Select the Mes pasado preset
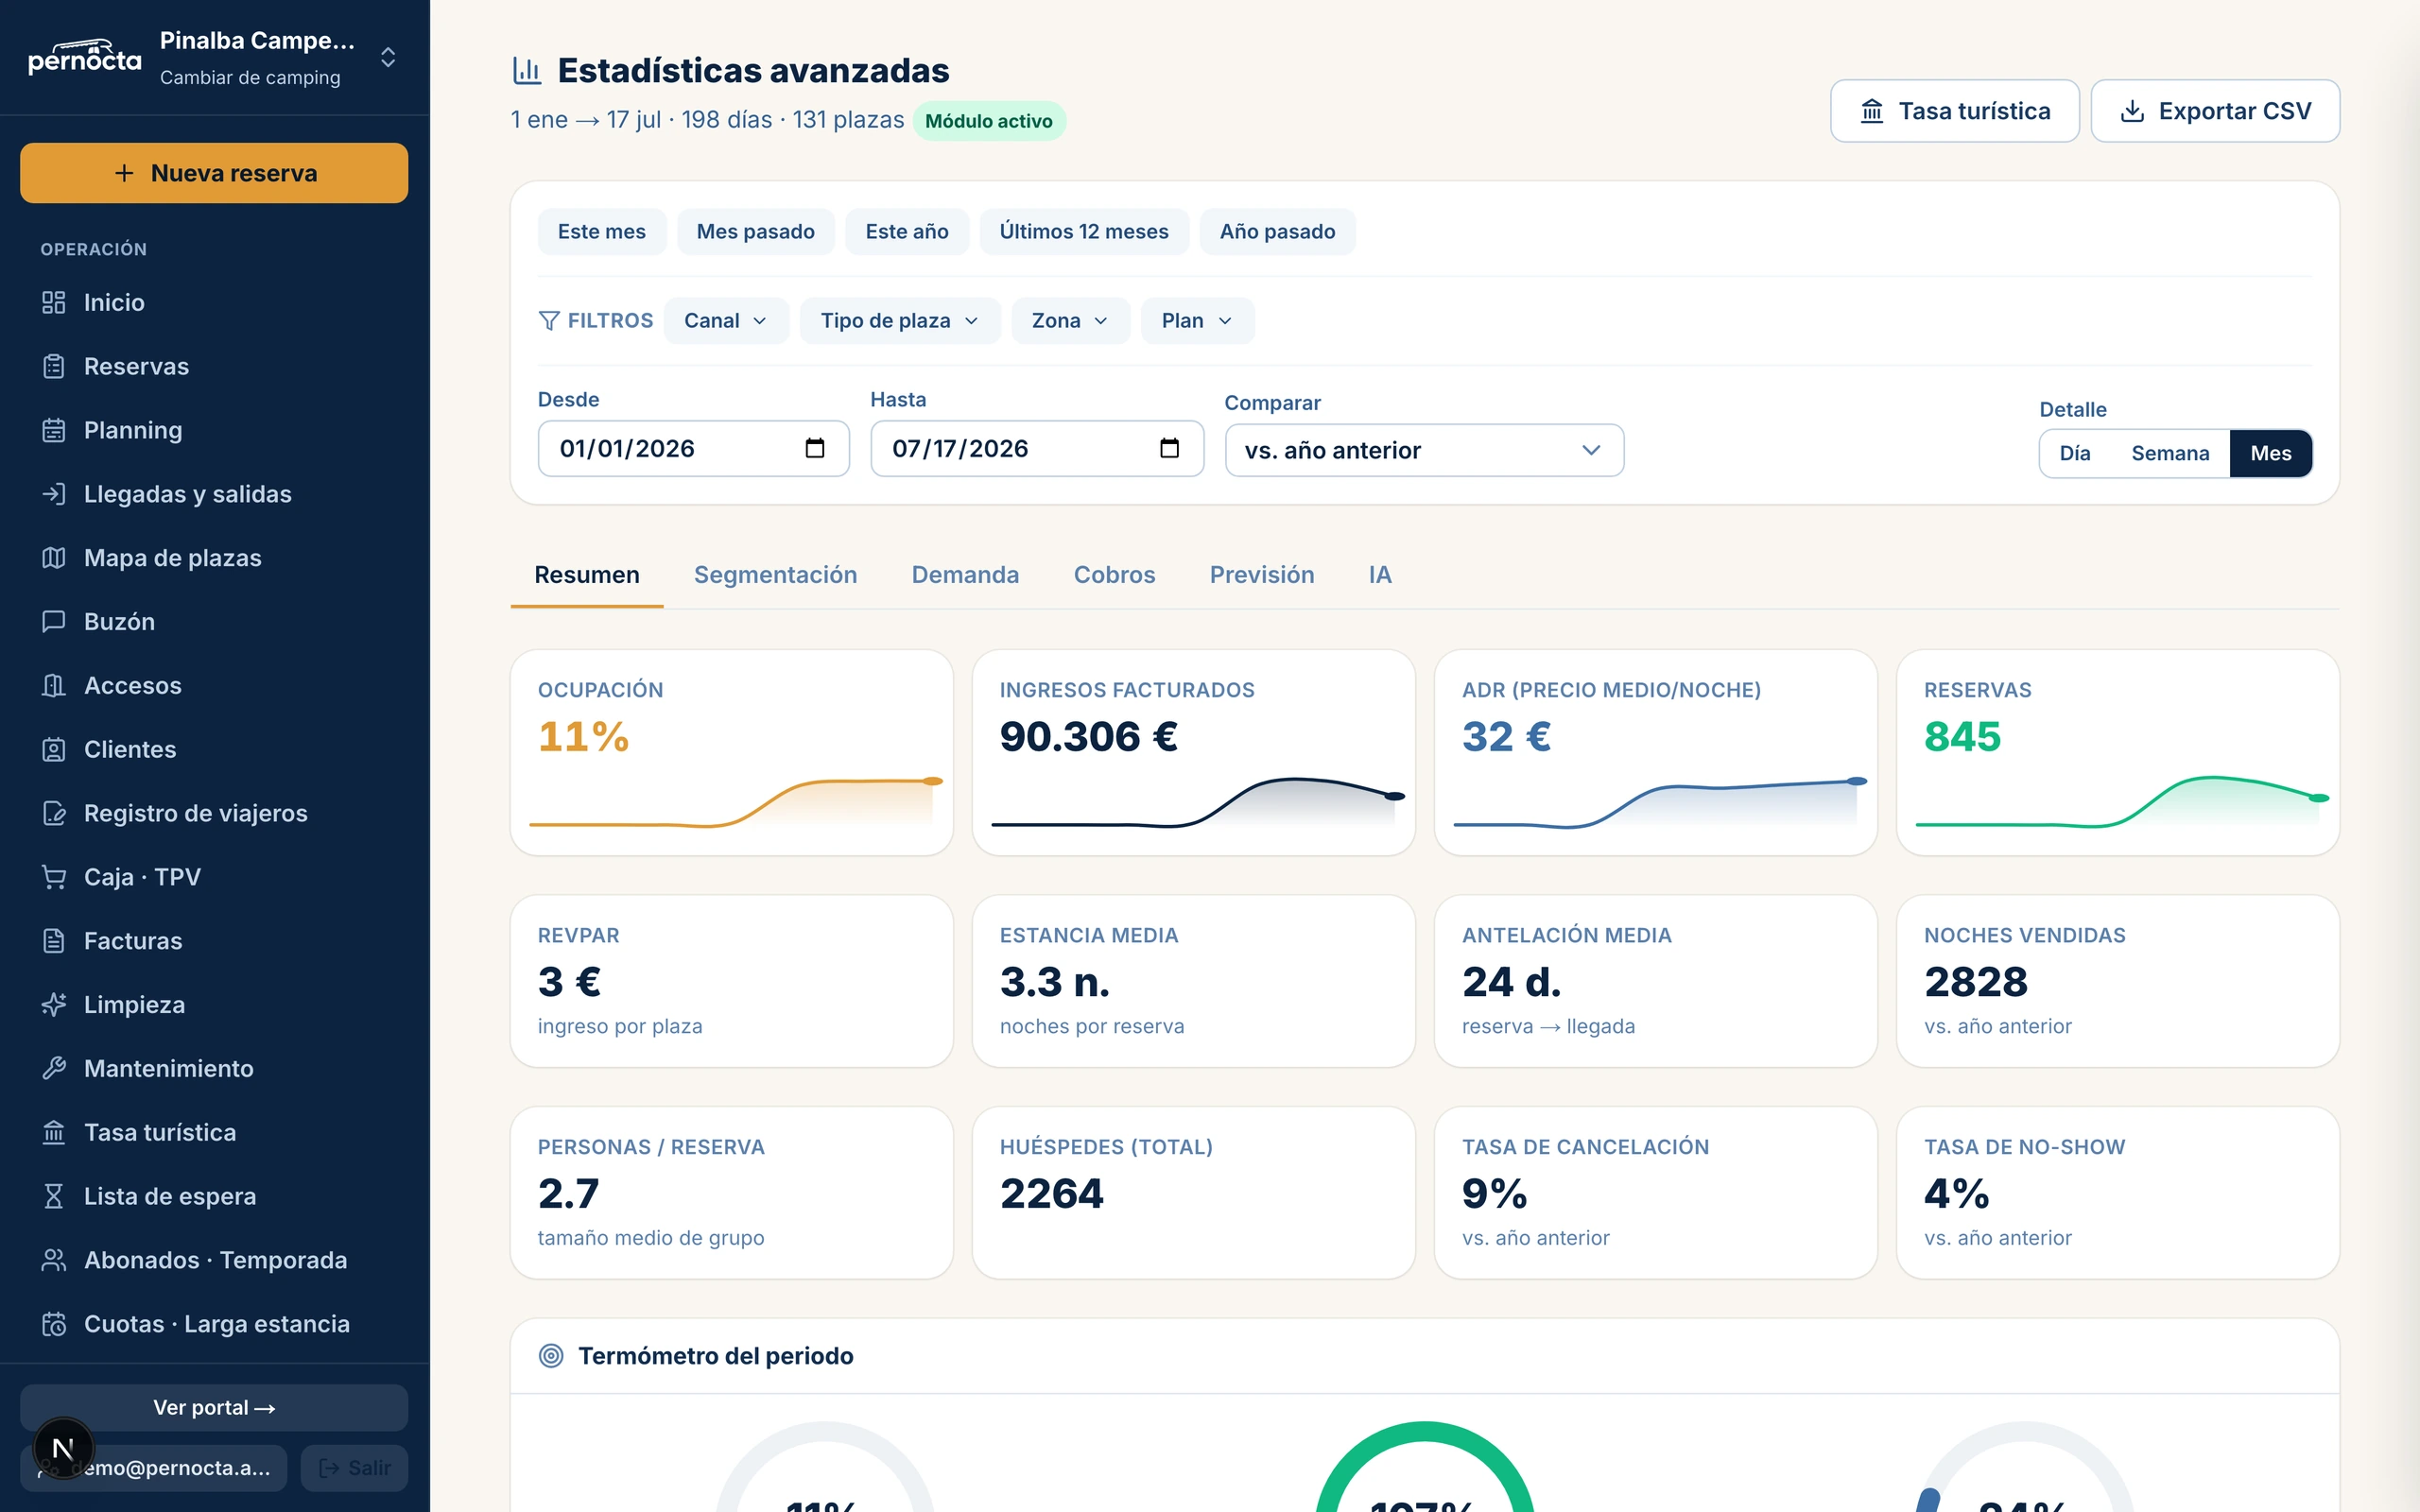 tap(756, 232)
